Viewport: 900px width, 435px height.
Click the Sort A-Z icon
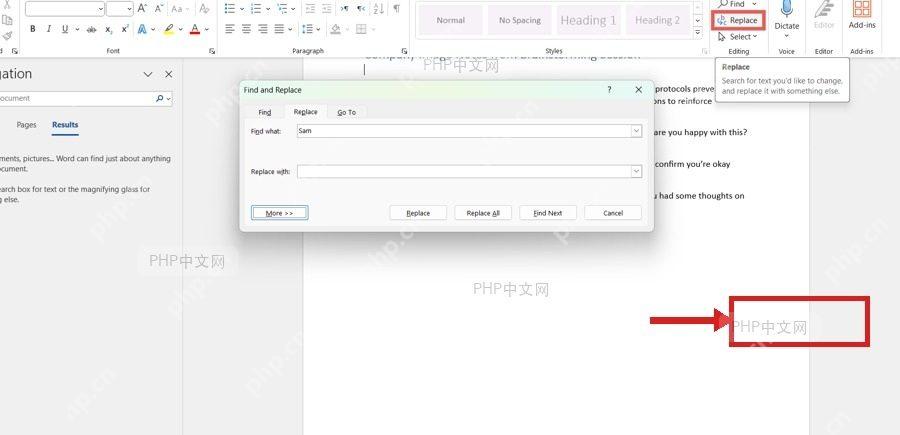pos(378,9)
